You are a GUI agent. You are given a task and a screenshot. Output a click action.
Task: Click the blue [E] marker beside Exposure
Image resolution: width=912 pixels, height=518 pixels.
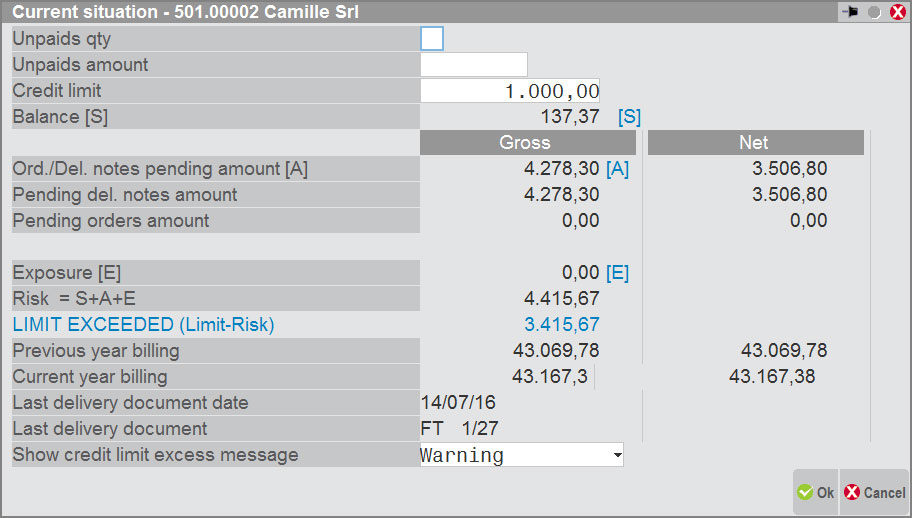click(617, 273)
